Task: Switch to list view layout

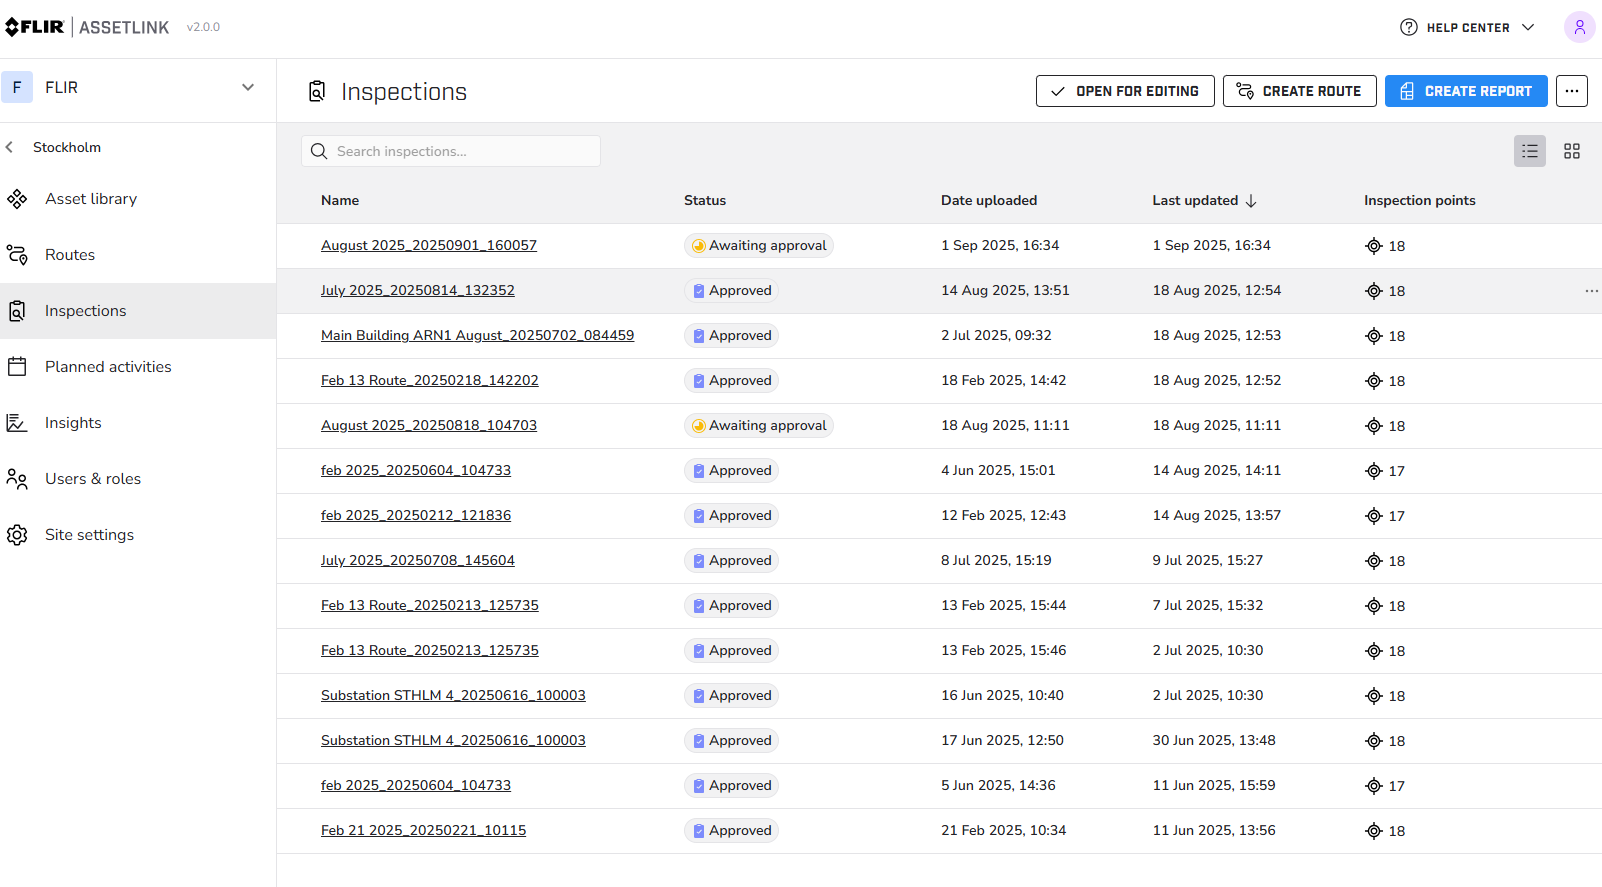Action: pyautogui.click(x=1529, y=151)
